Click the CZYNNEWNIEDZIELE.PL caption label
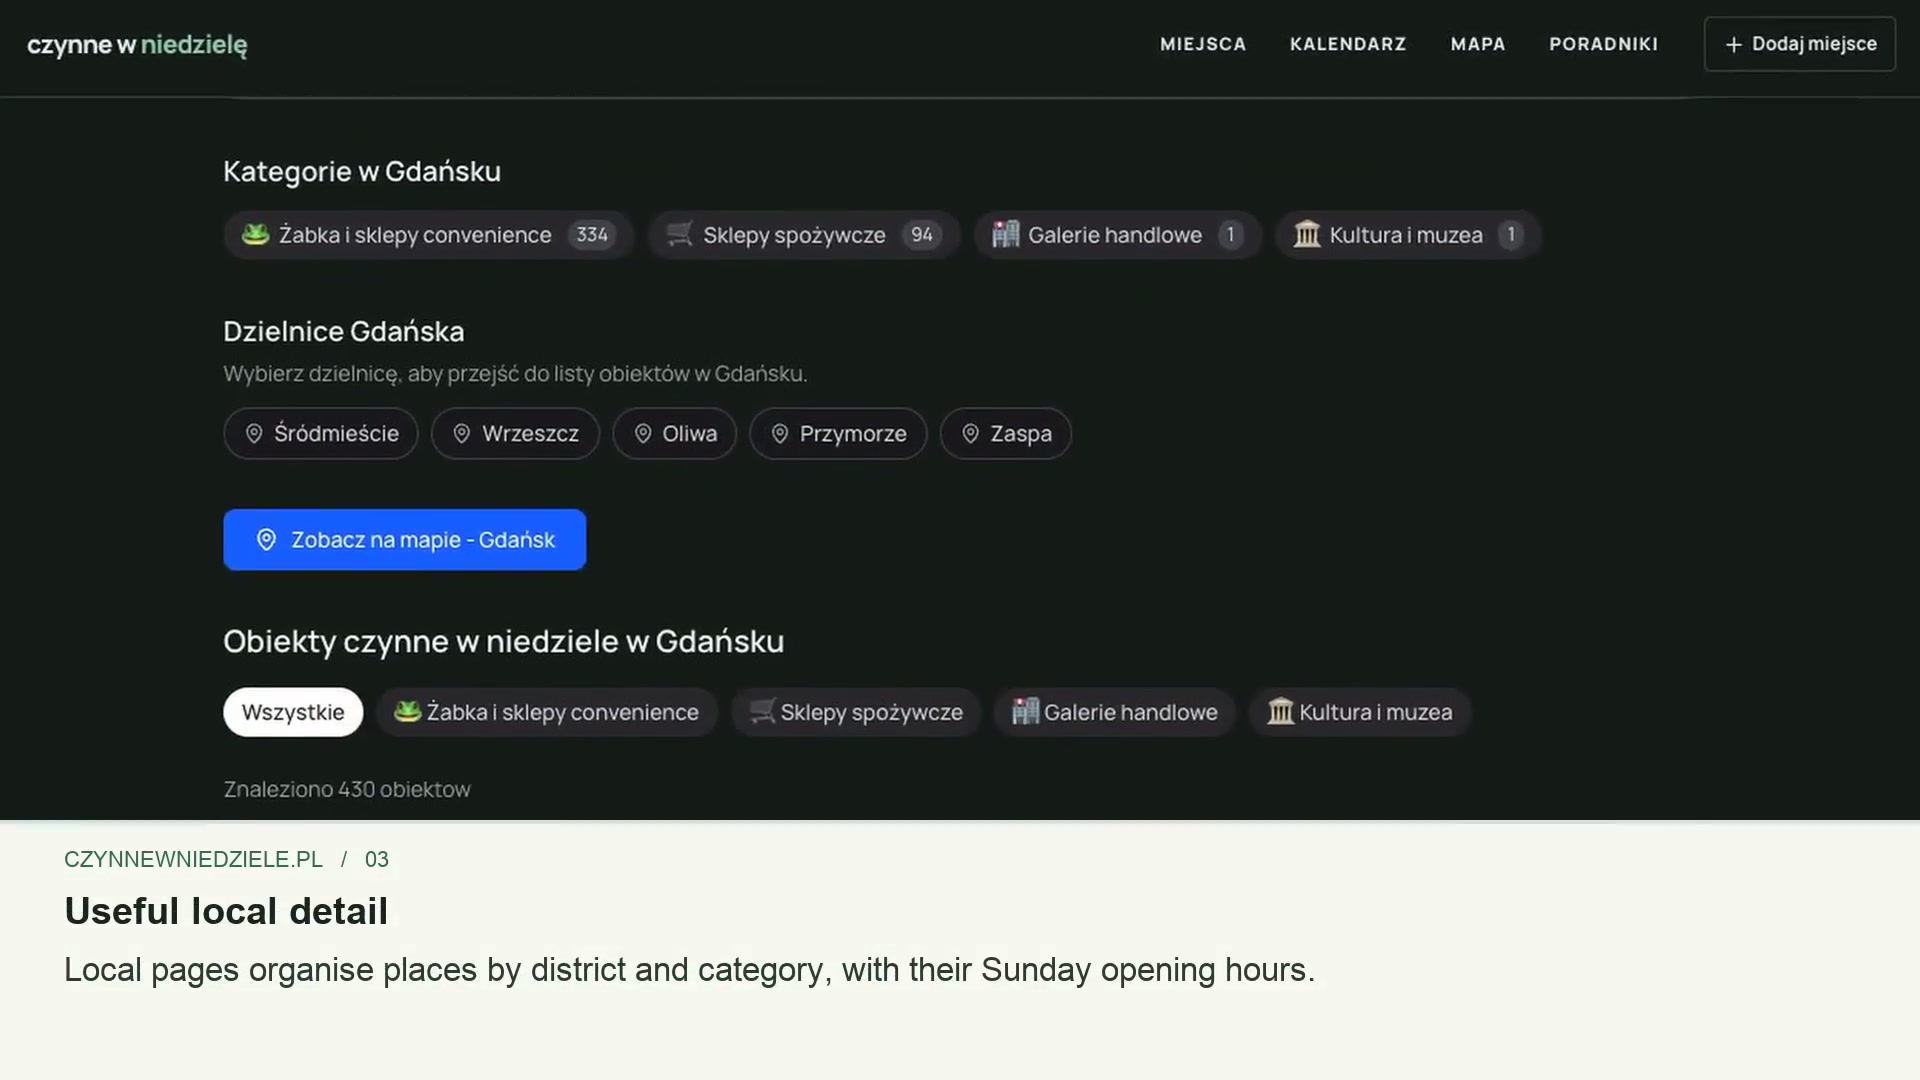 pyautogui.click(x=193, y=860)
